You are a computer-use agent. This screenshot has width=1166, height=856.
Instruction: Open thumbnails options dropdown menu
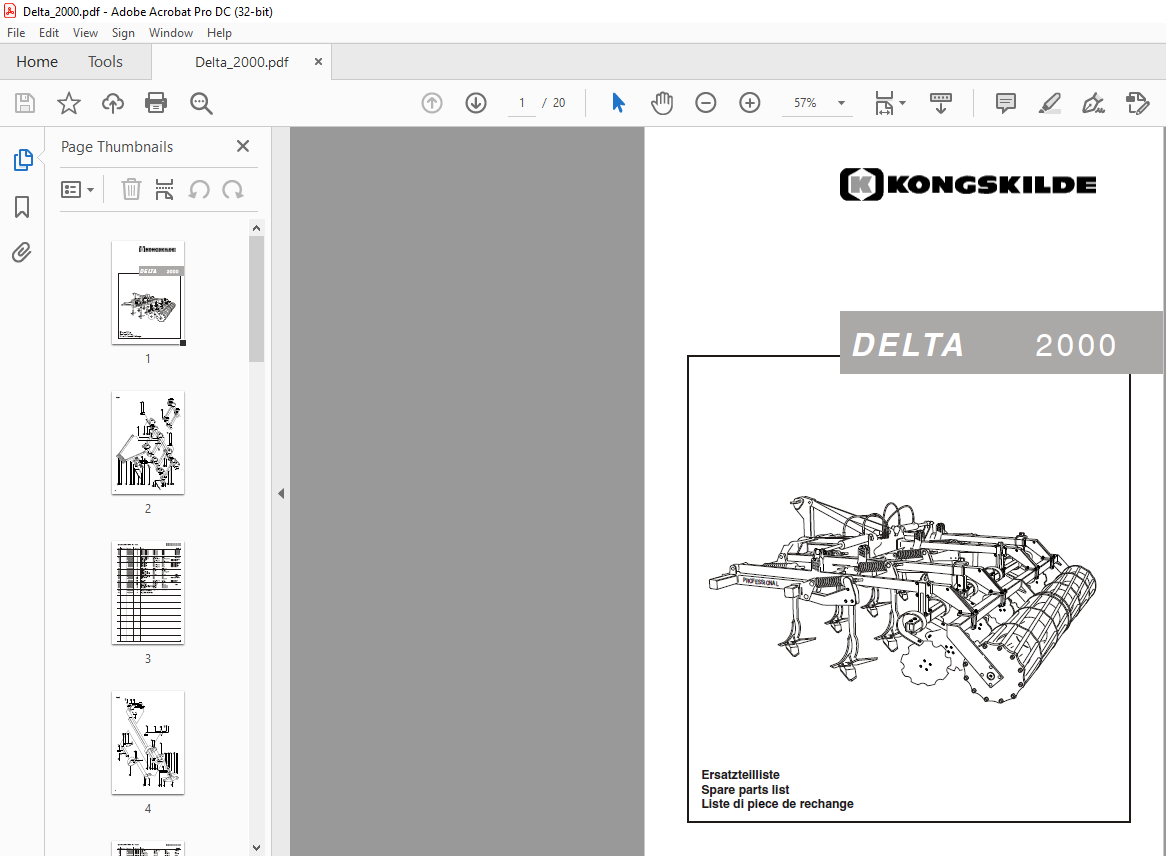[x=77, y=190]
